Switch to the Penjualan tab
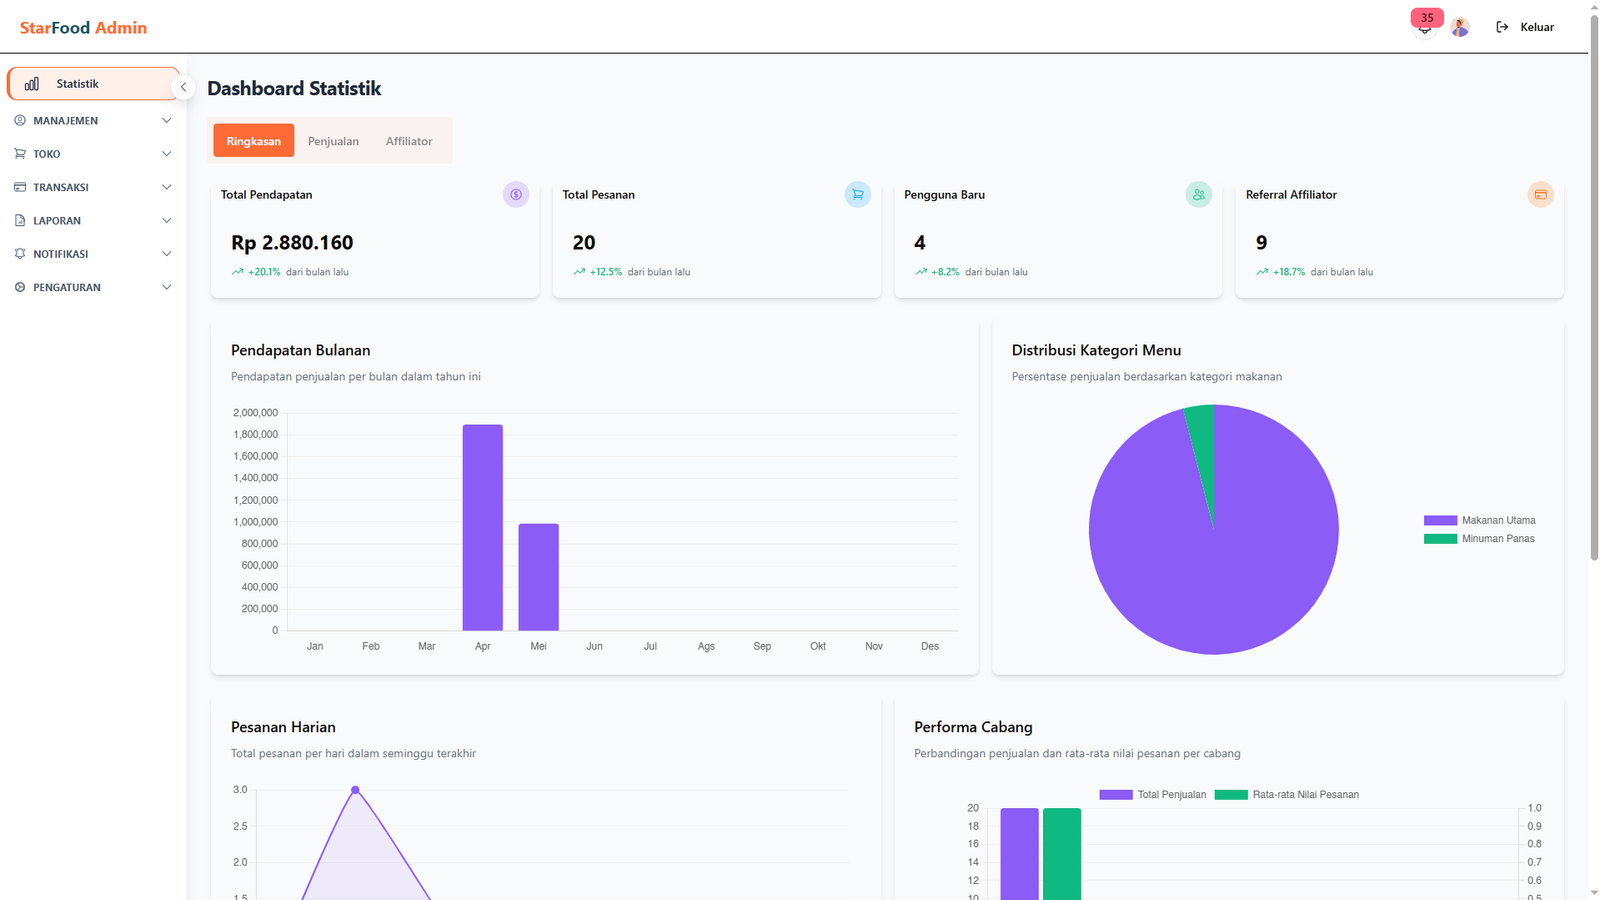Screen dimensions: 1600x900 pos(333,141)
